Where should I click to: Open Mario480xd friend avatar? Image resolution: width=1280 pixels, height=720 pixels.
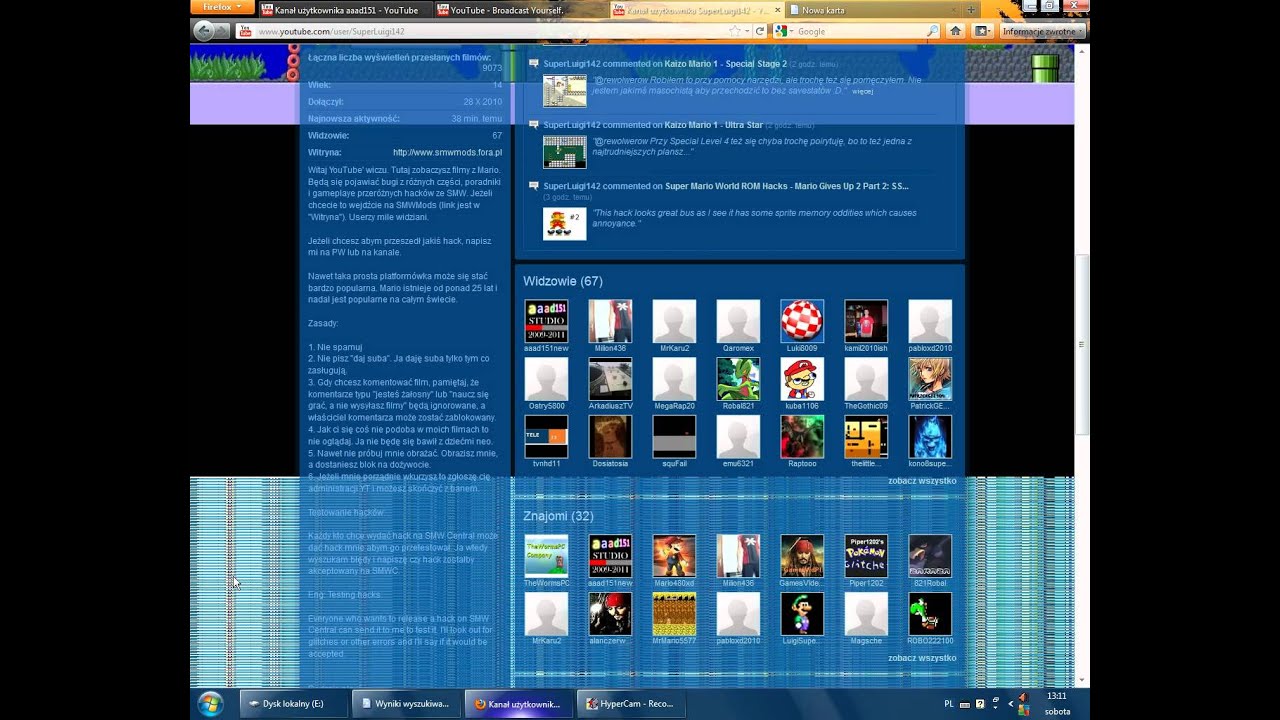[674, 556]
